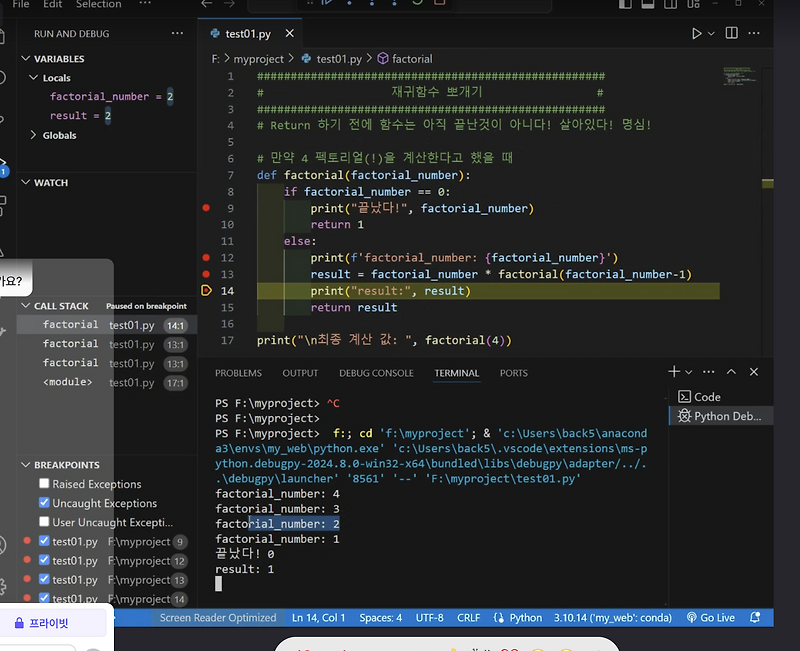Click the Go Live status bar icon
This screenshot has height=651, width=800.
tap(710, 617)
